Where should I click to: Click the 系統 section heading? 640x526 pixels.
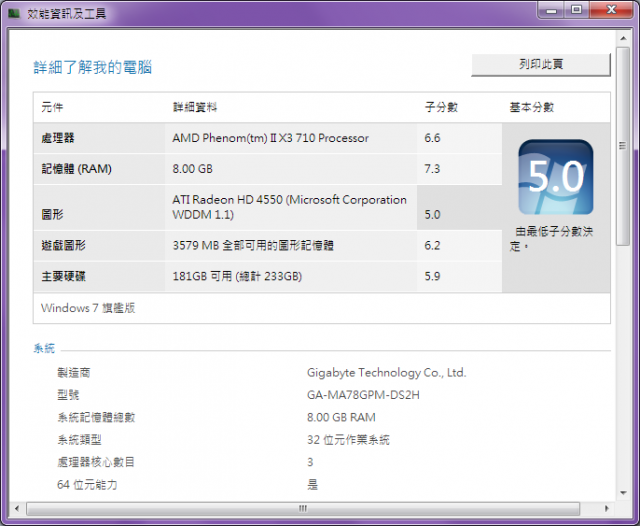[44, 348]
